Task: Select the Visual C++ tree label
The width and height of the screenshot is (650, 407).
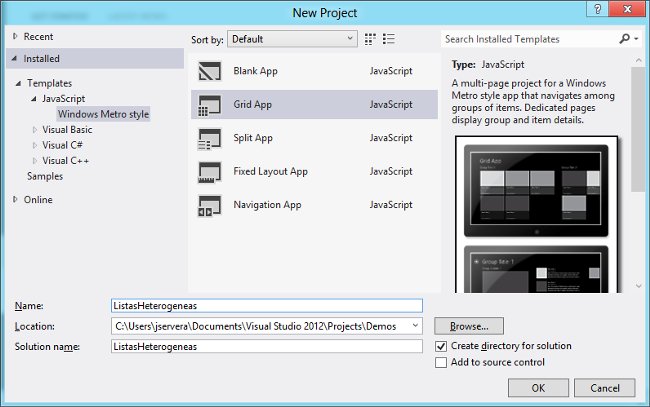Action: (x=65, y=161)
